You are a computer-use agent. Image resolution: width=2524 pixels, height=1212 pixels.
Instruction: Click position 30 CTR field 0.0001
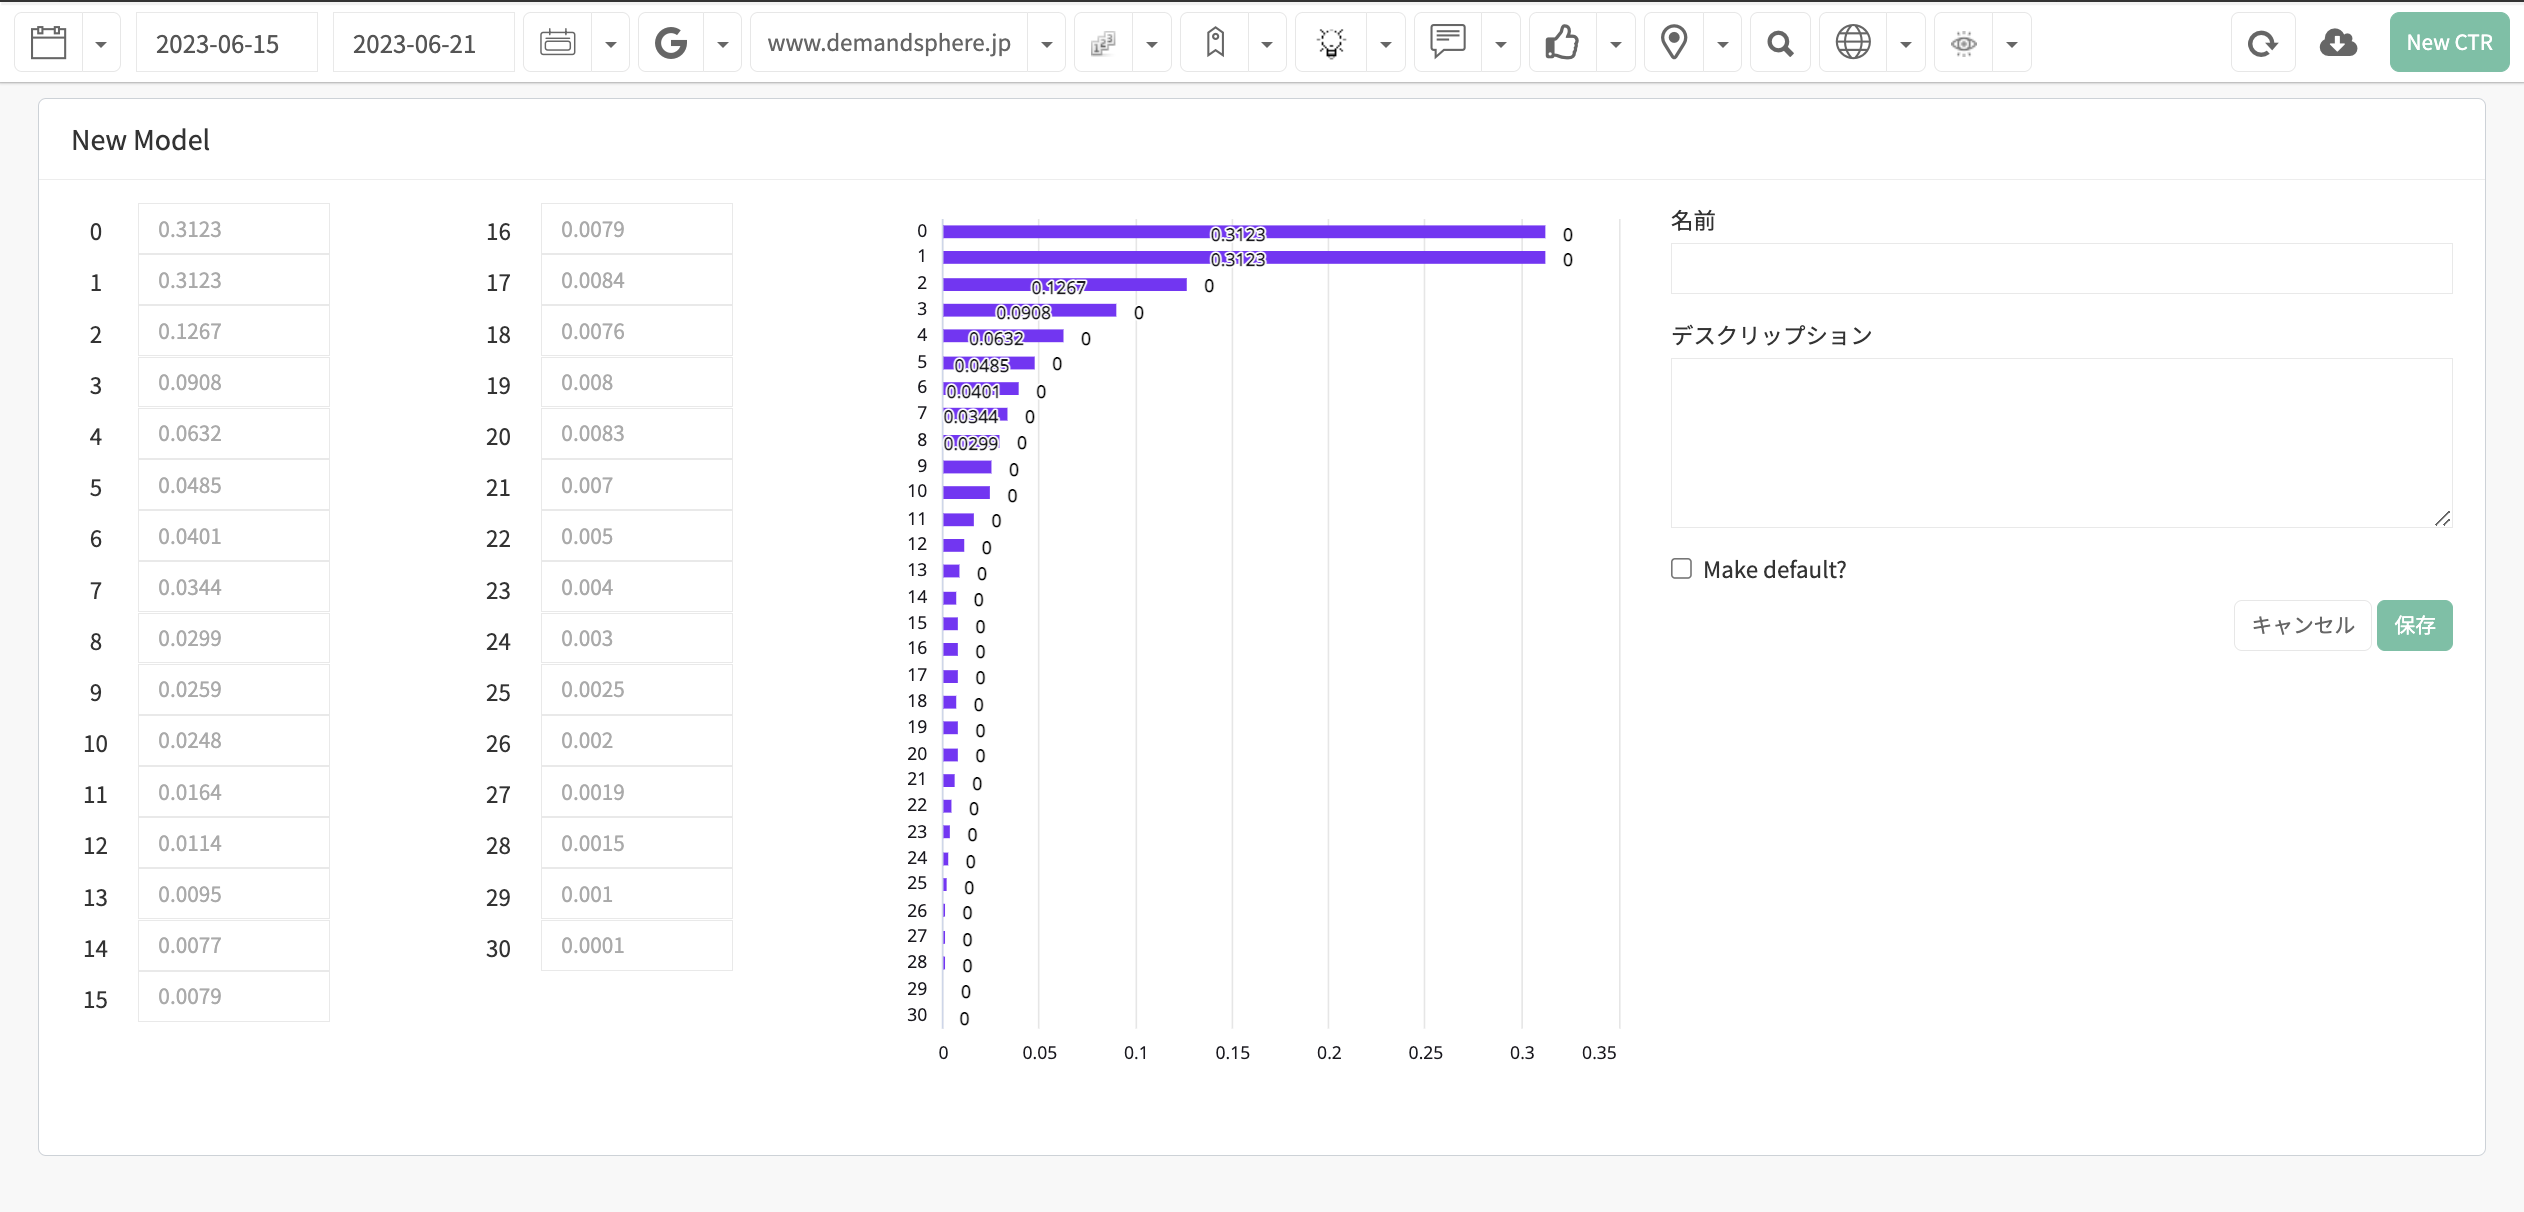pos(636,945)
